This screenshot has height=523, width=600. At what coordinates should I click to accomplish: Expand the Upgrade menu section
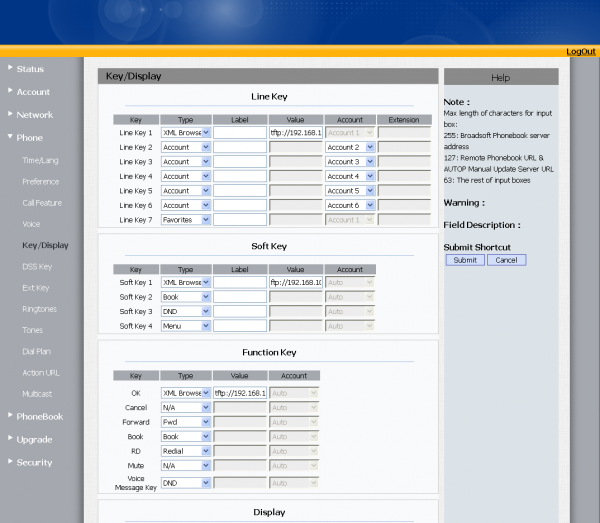[34, 440]
